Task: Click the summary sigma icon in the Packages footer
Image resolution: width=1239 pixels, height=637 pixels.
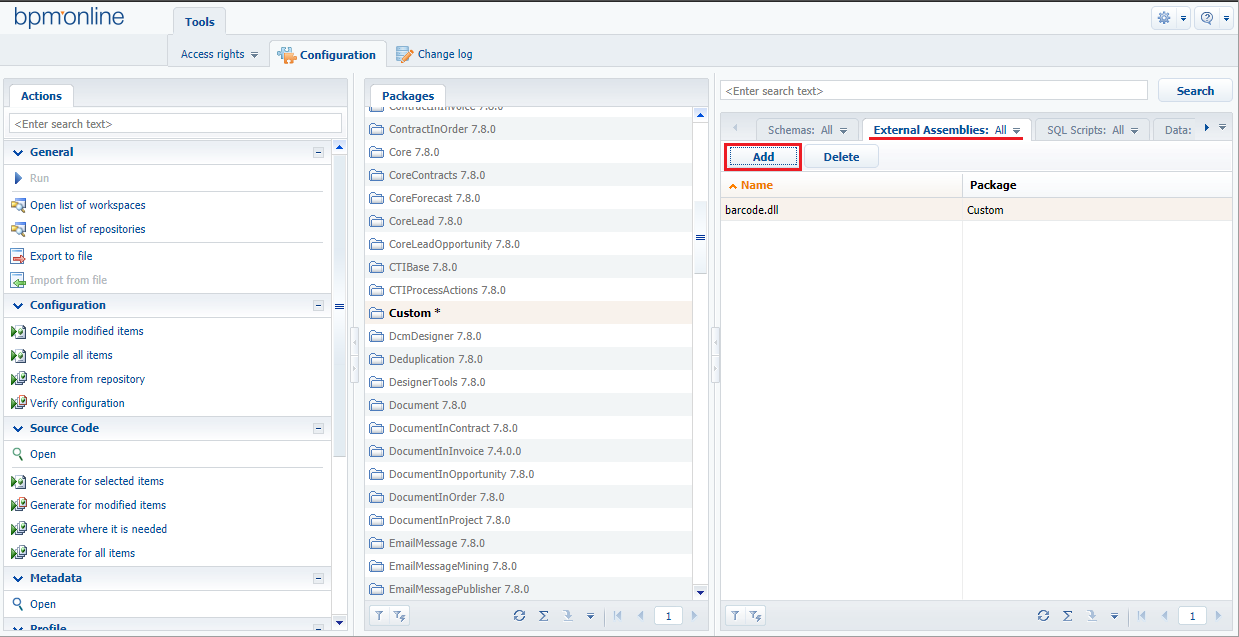Action: pos(543,616)
